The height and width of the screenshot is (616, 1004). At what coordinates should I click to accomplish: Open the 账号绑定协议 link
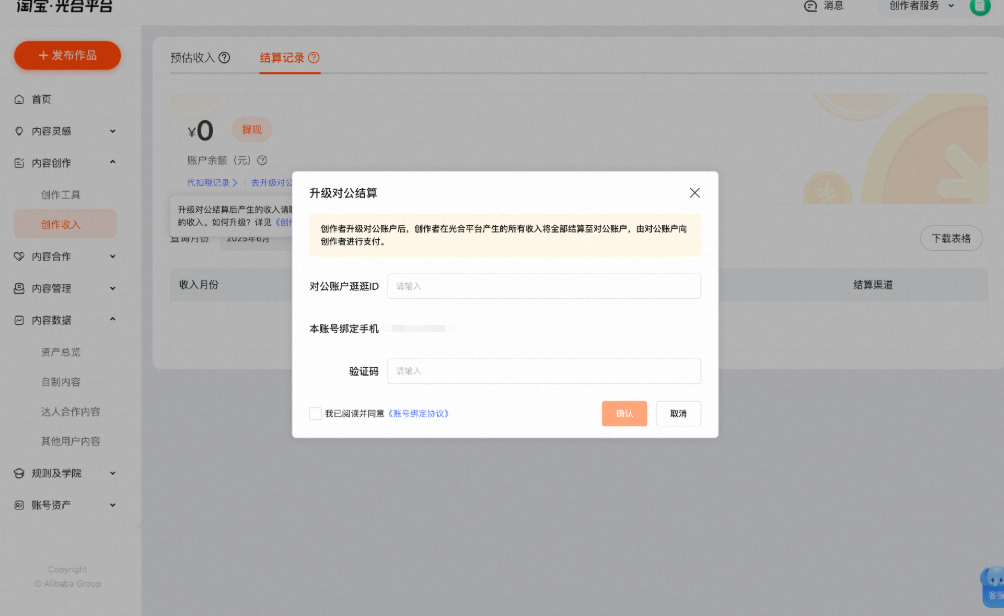(419, 414)
